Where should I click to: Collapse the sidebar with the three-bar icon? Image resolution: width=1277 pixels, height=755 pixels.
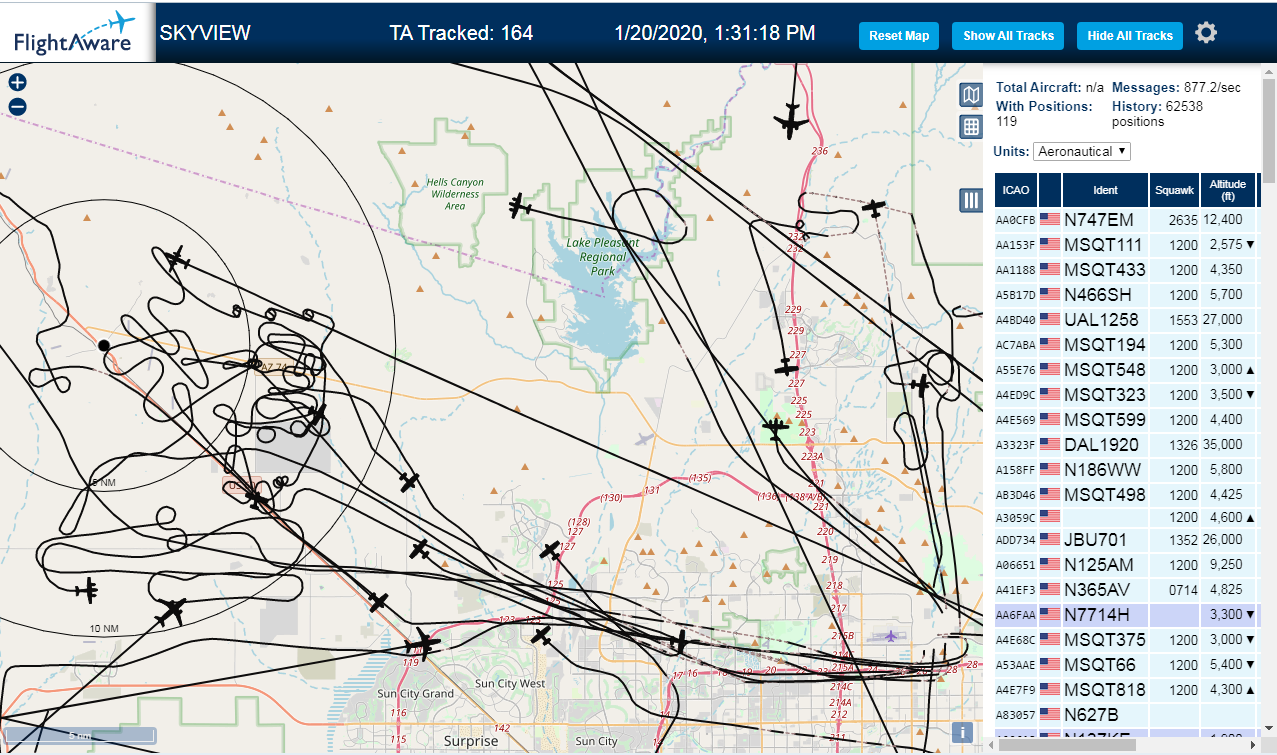(970, 200)
